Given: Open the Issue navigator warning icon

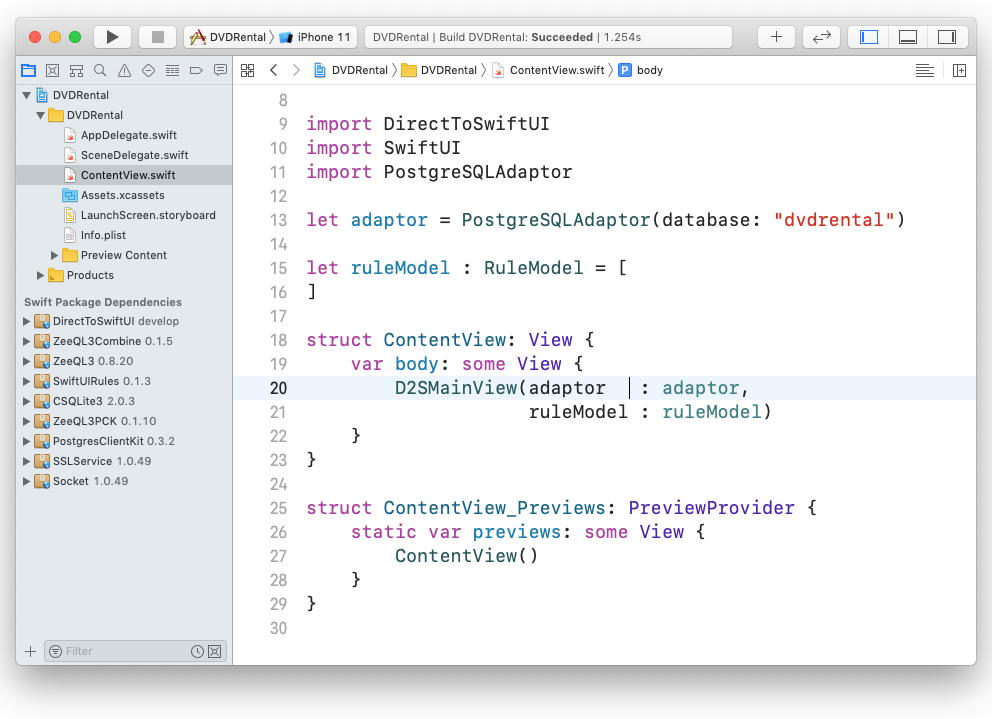Looking at the screenshot, I should point(125,70).
